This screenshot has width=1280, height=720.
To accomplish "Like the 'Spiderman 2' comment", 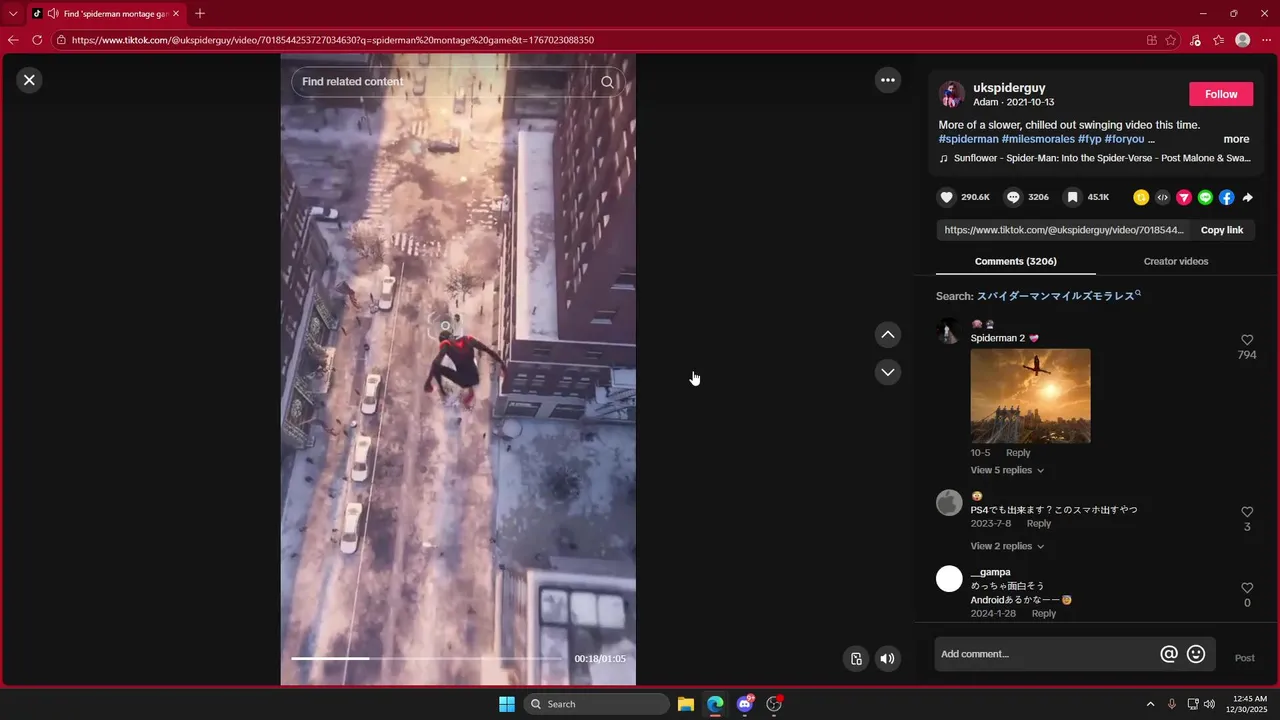I will pyautogui.click(x=1247, y=340).
